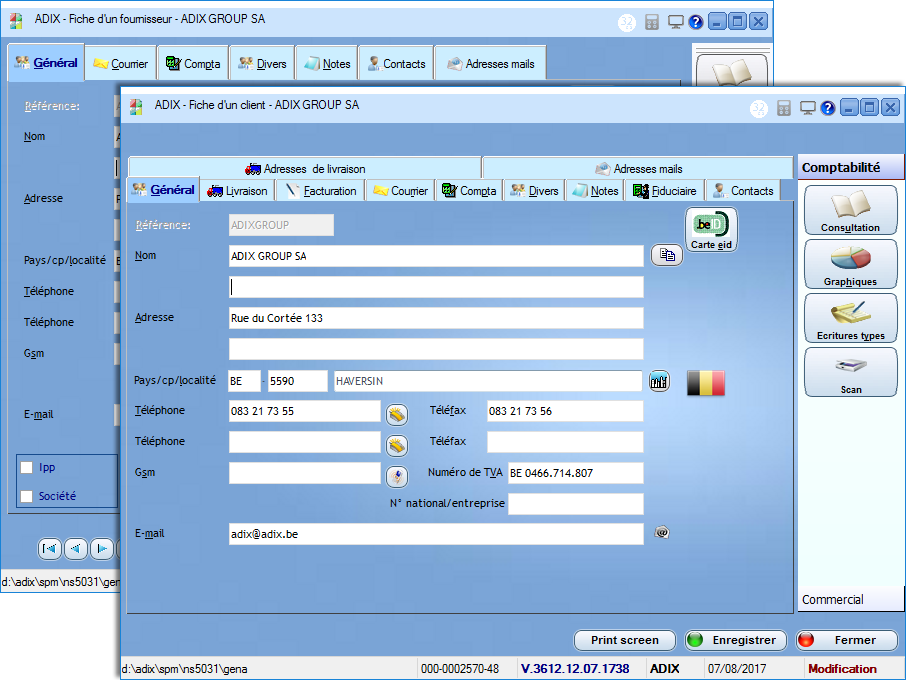Image resolution: width=906 pixels, height=680 pixels.
Task: Click the Téléfax field 083 21 73 56
Action: click(x=565, y=411)
